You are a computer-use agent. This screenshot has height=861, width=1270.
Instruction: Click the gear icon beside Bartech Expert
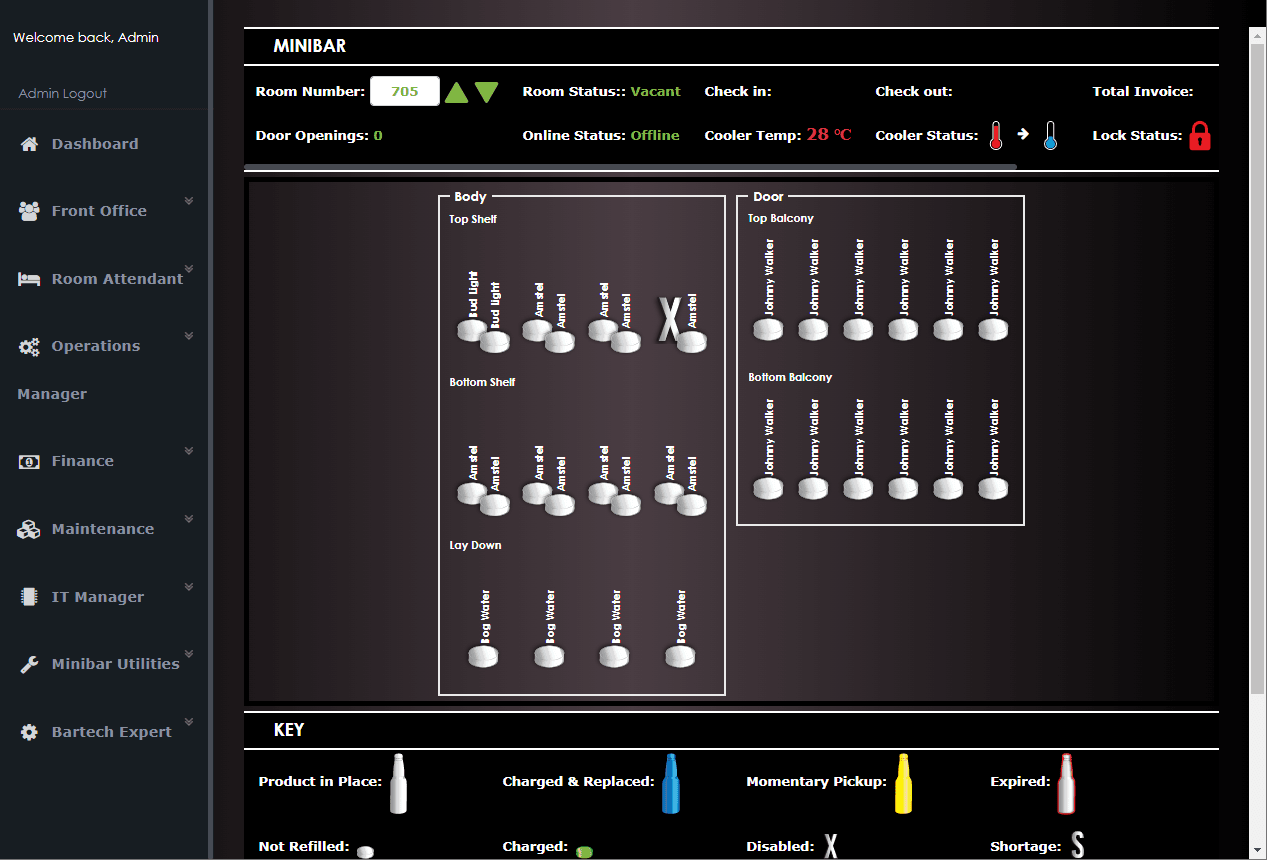tap(29, 730)
